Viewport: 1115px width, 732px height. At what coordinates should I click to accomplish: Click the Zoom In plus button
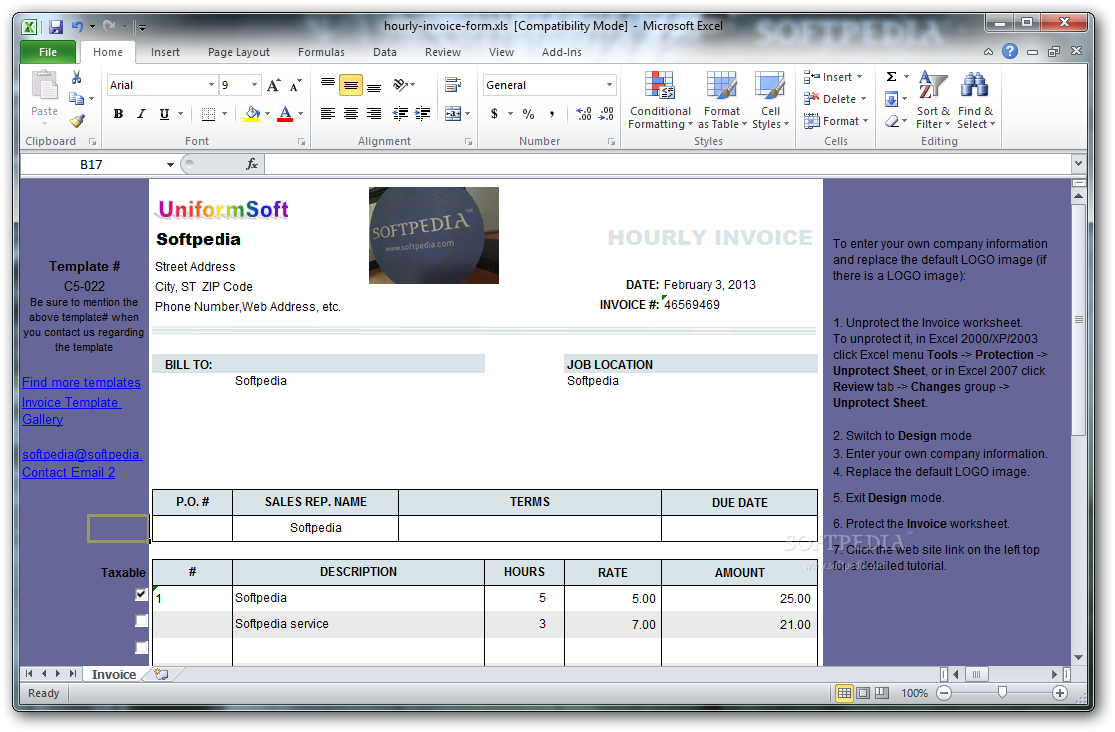tap(1060, 693)
